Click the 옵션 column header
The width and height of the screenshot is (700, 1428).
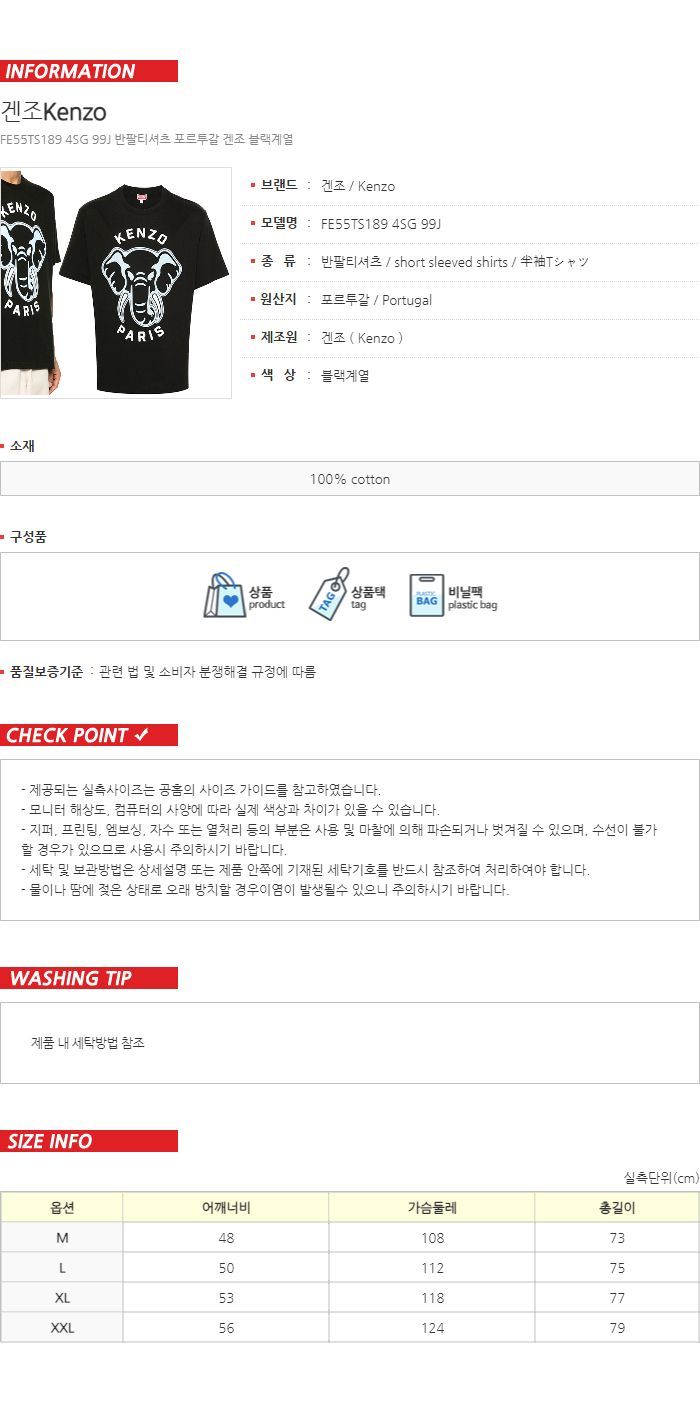coord(62,1207)
